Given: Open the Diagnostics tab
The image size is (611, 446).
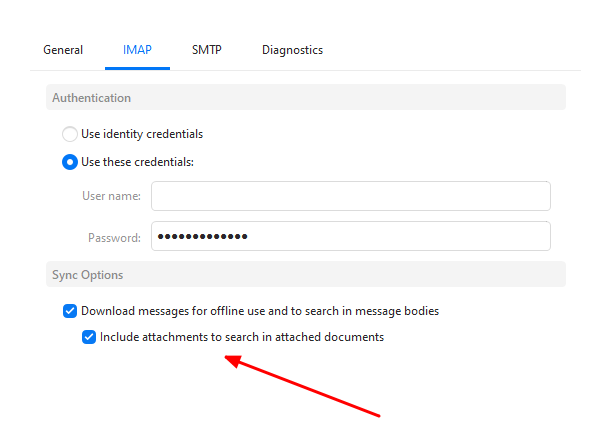Looking at the screenshot, I should 292,50.
